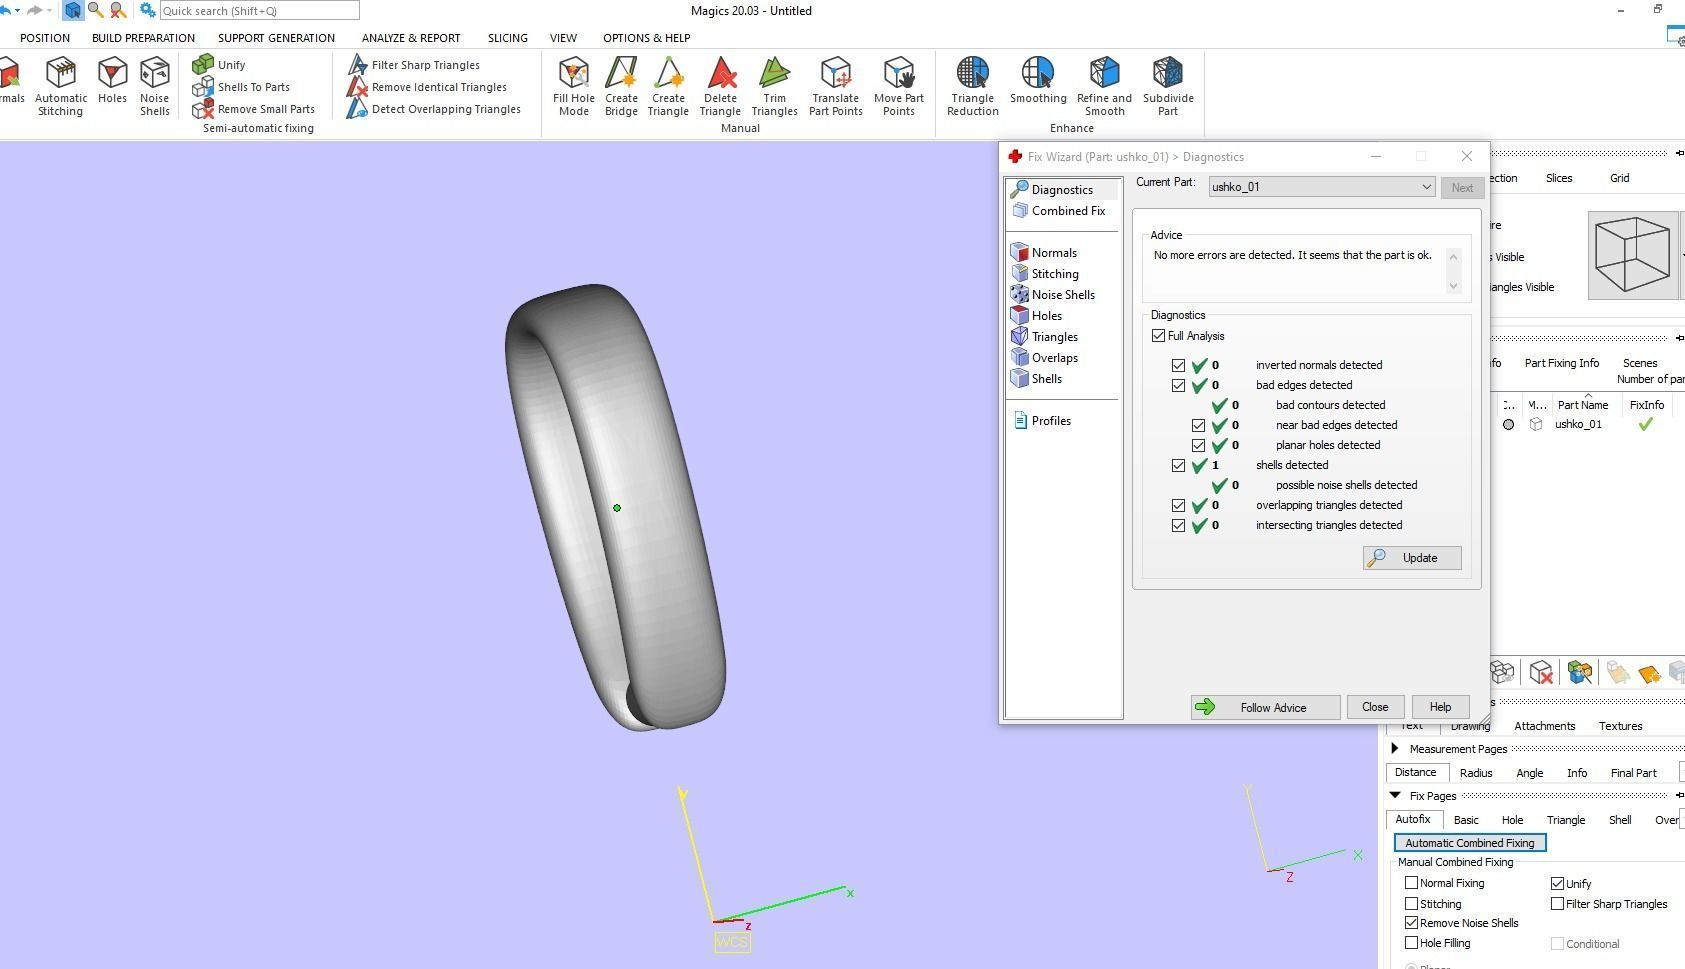Click the wireframe cube view thumbnail
Image resolution: width=1685 pixels, height=969 pixels.
click(1633, 255)
